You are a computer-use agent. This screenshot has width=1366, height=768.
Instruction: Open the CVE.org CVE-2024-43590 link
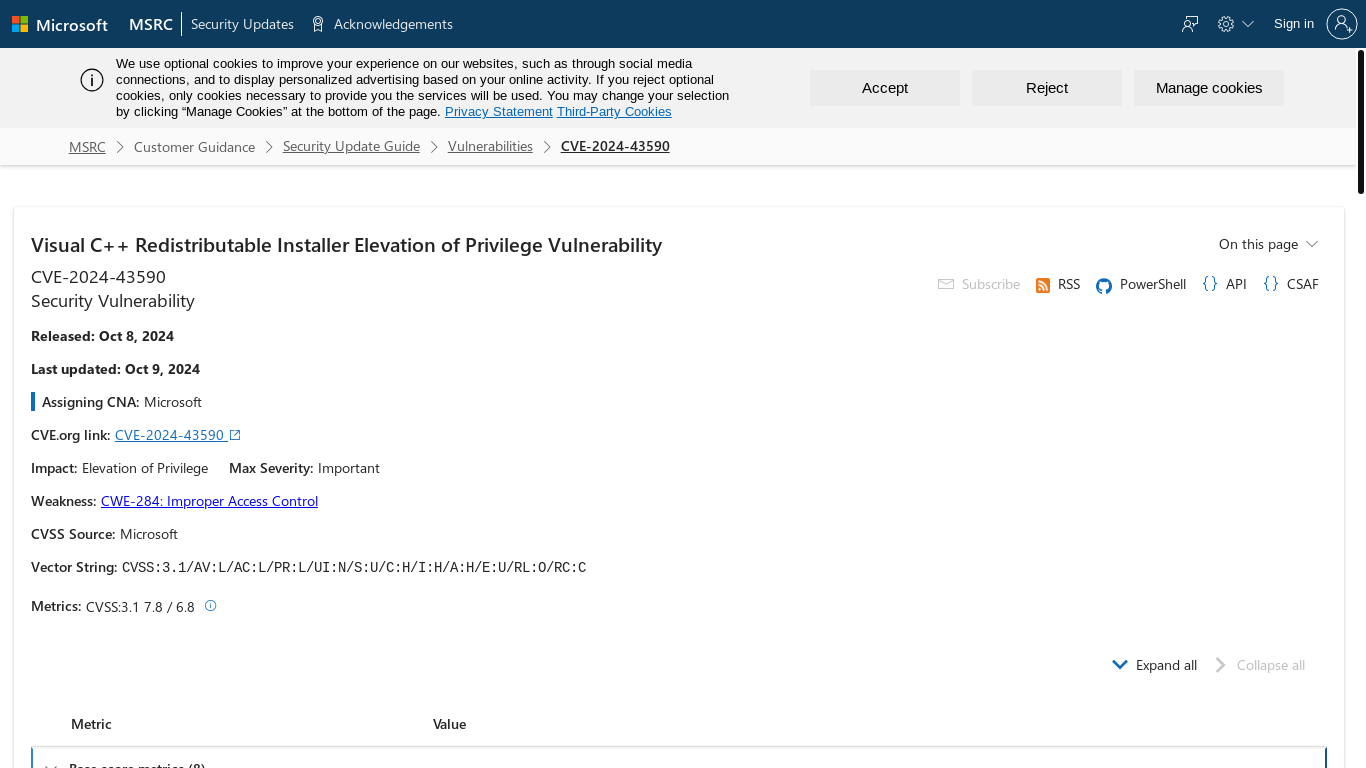(x=169, y=435)
